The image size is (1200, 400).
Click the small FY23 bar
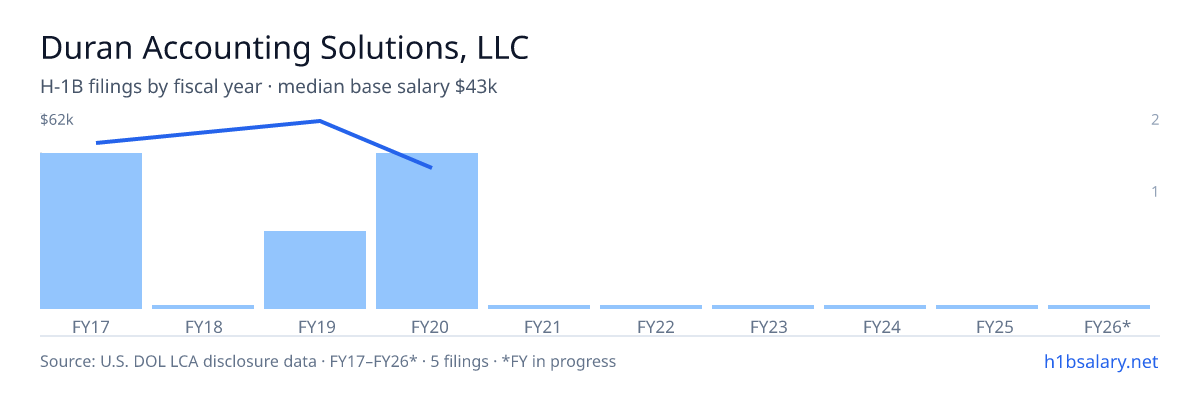click(x=763, y=307)
